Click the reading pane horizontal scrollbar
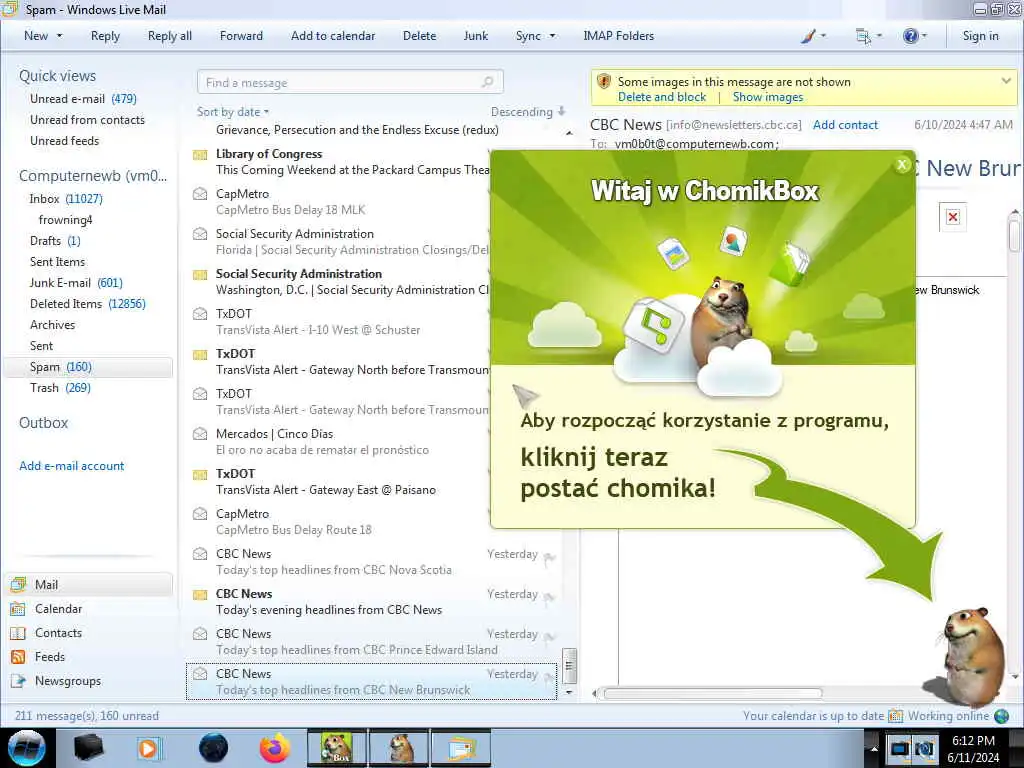The width and height of the screenshot is (1024, 768). [x=712, y=693]
